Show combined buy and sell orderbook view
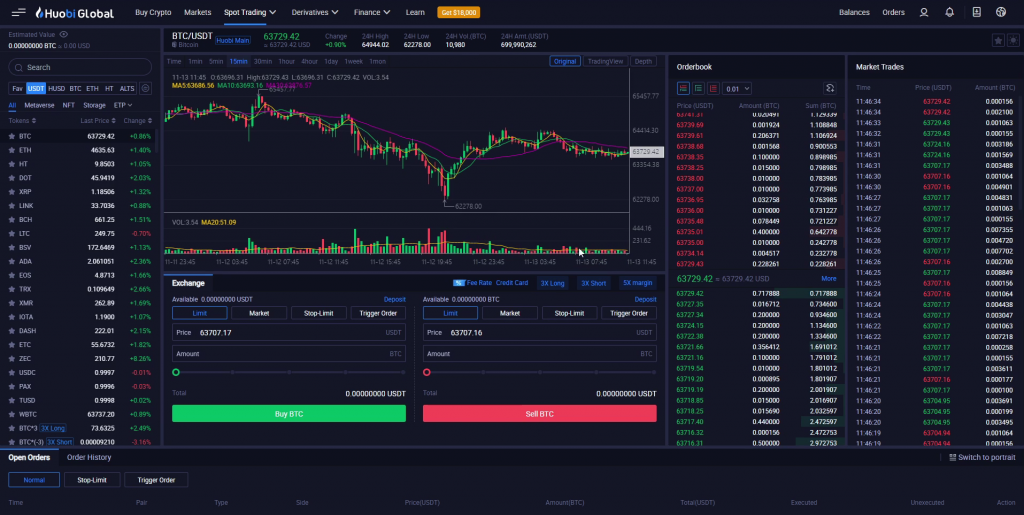Viewport: 1024px width, 515px height. pyautogui.click(x=683, y=88)
